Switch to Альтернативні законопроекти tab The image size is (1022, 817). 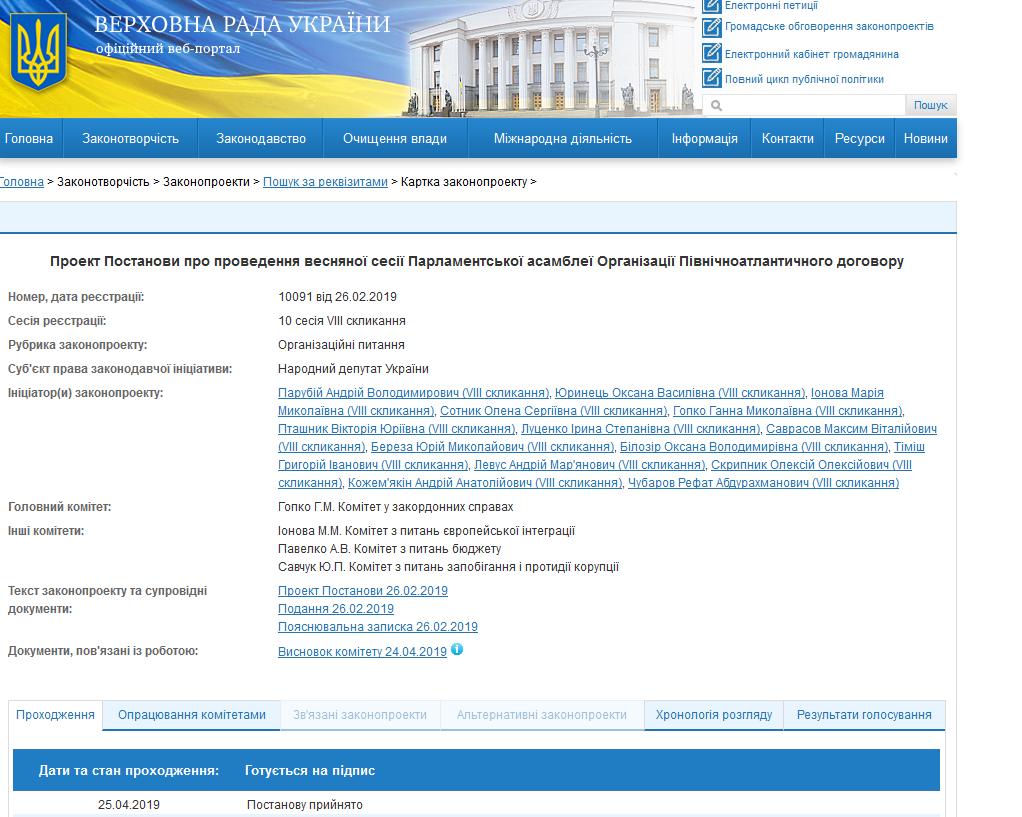coord(542,715)
